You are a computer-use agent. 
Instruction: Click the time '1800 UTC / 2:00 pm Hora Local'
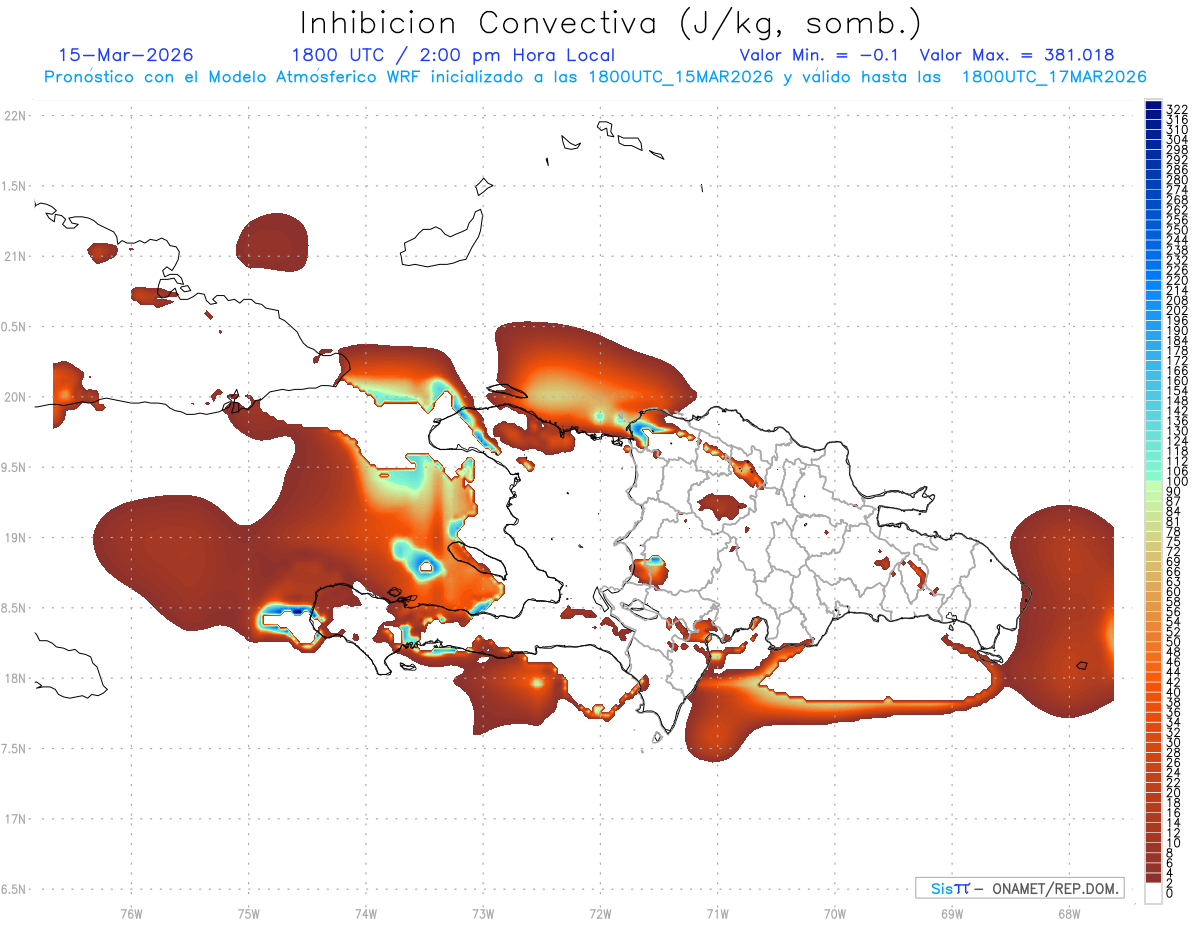pos(453,55)
